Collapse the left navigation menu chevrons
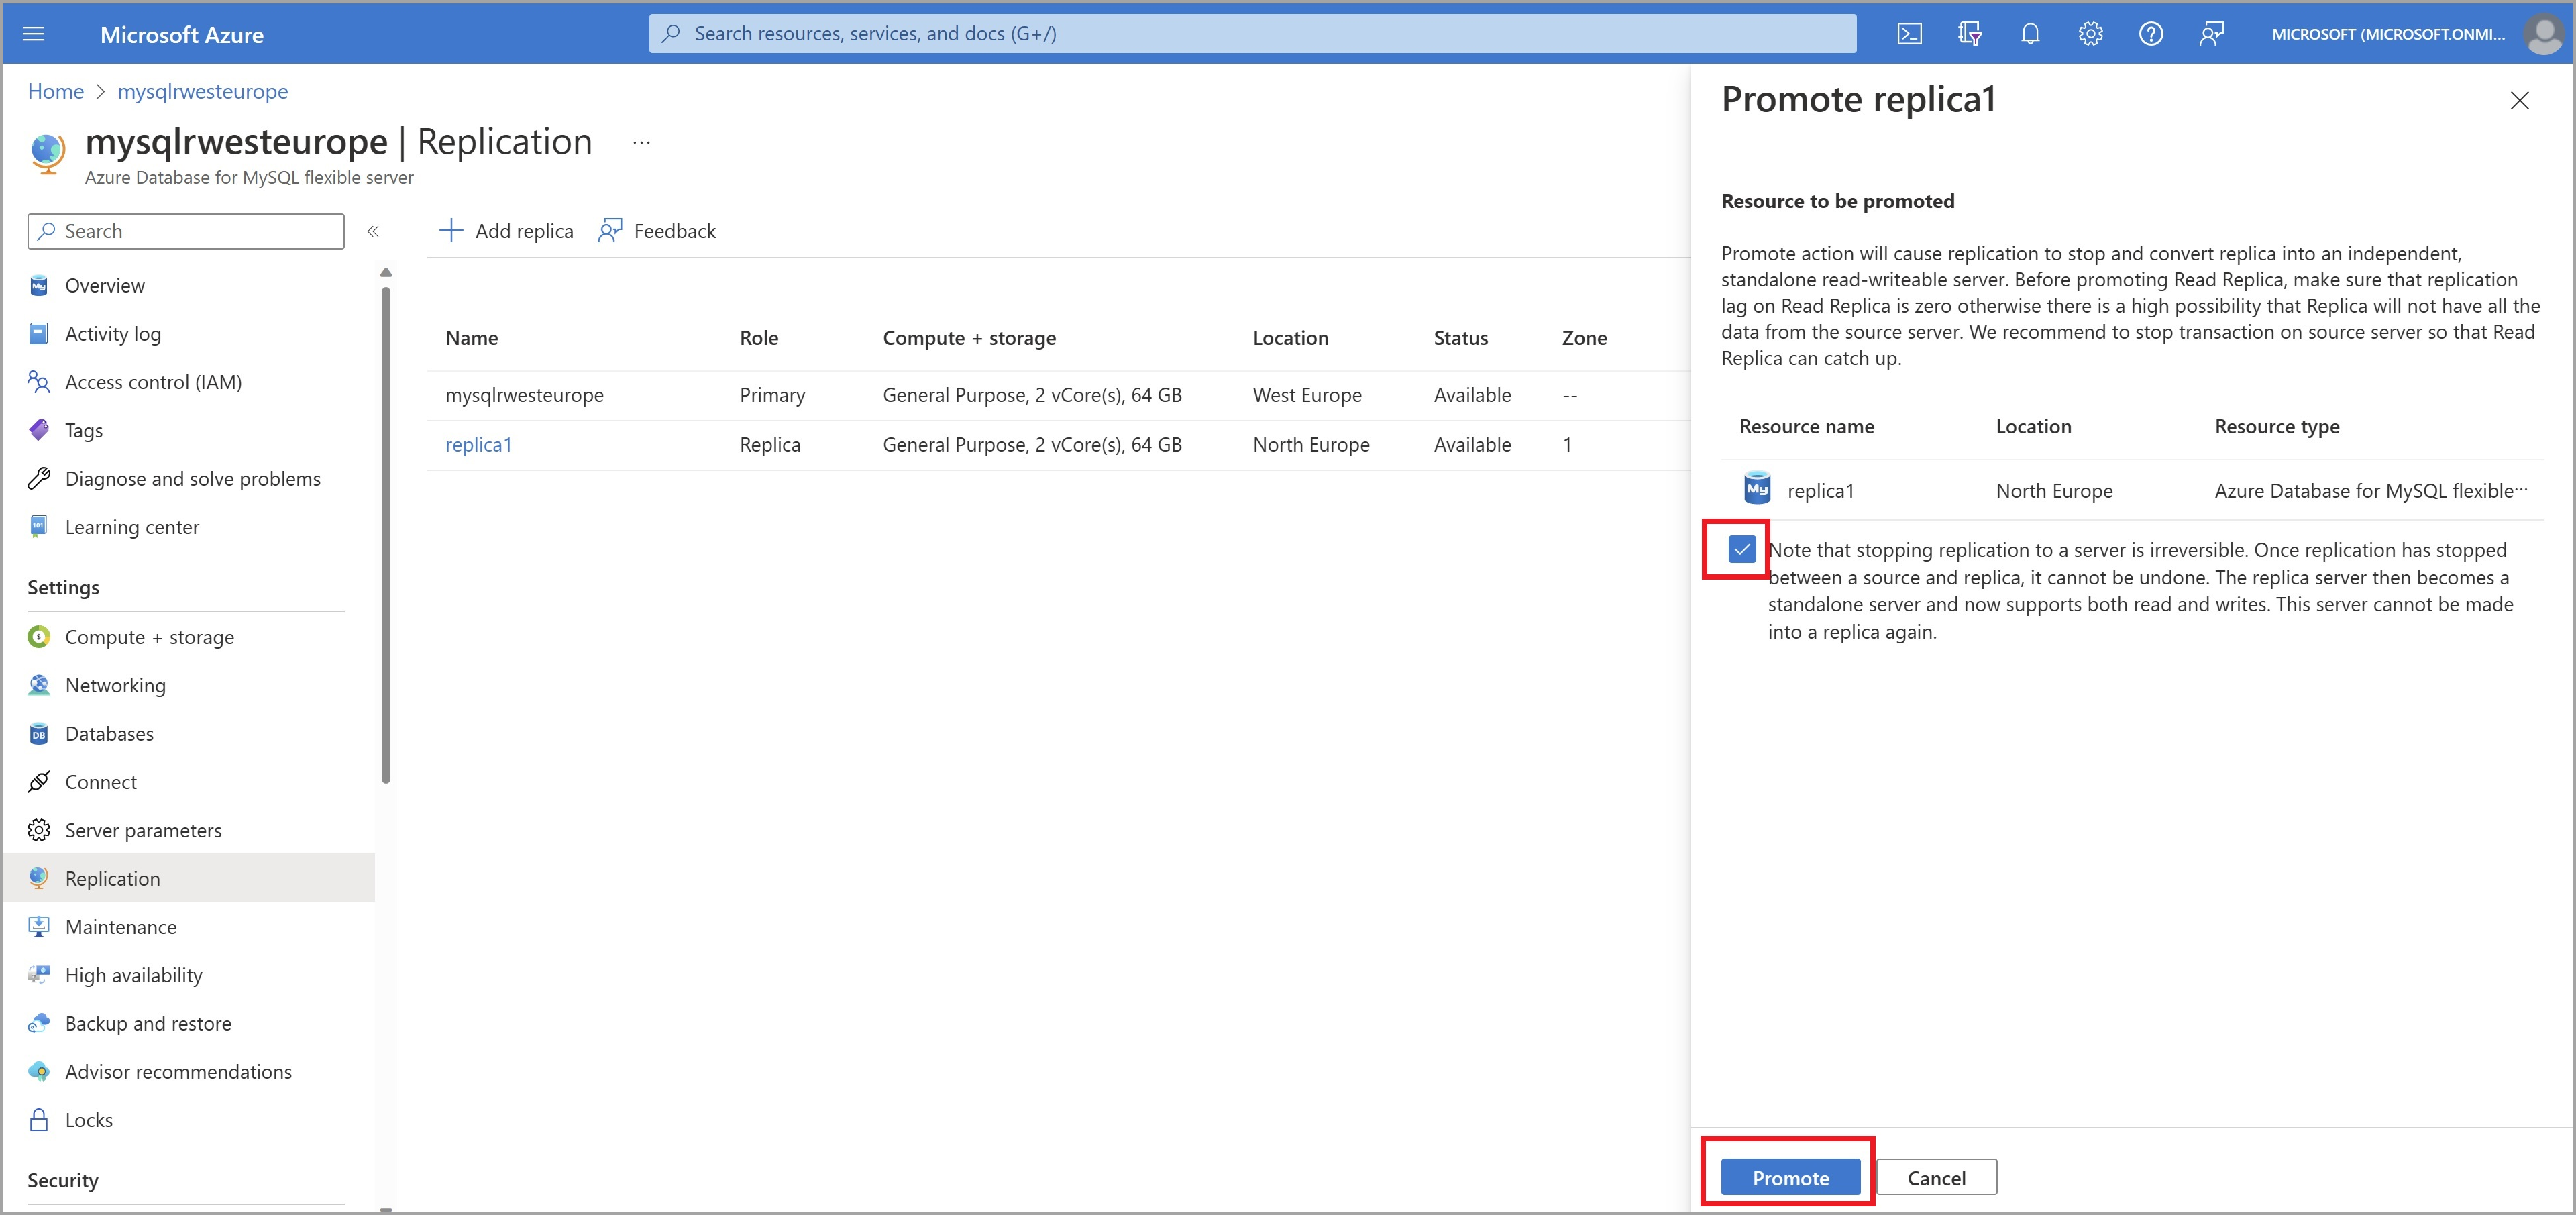The height and width of the screenshot is (1215, 2576). click(373, 231)
